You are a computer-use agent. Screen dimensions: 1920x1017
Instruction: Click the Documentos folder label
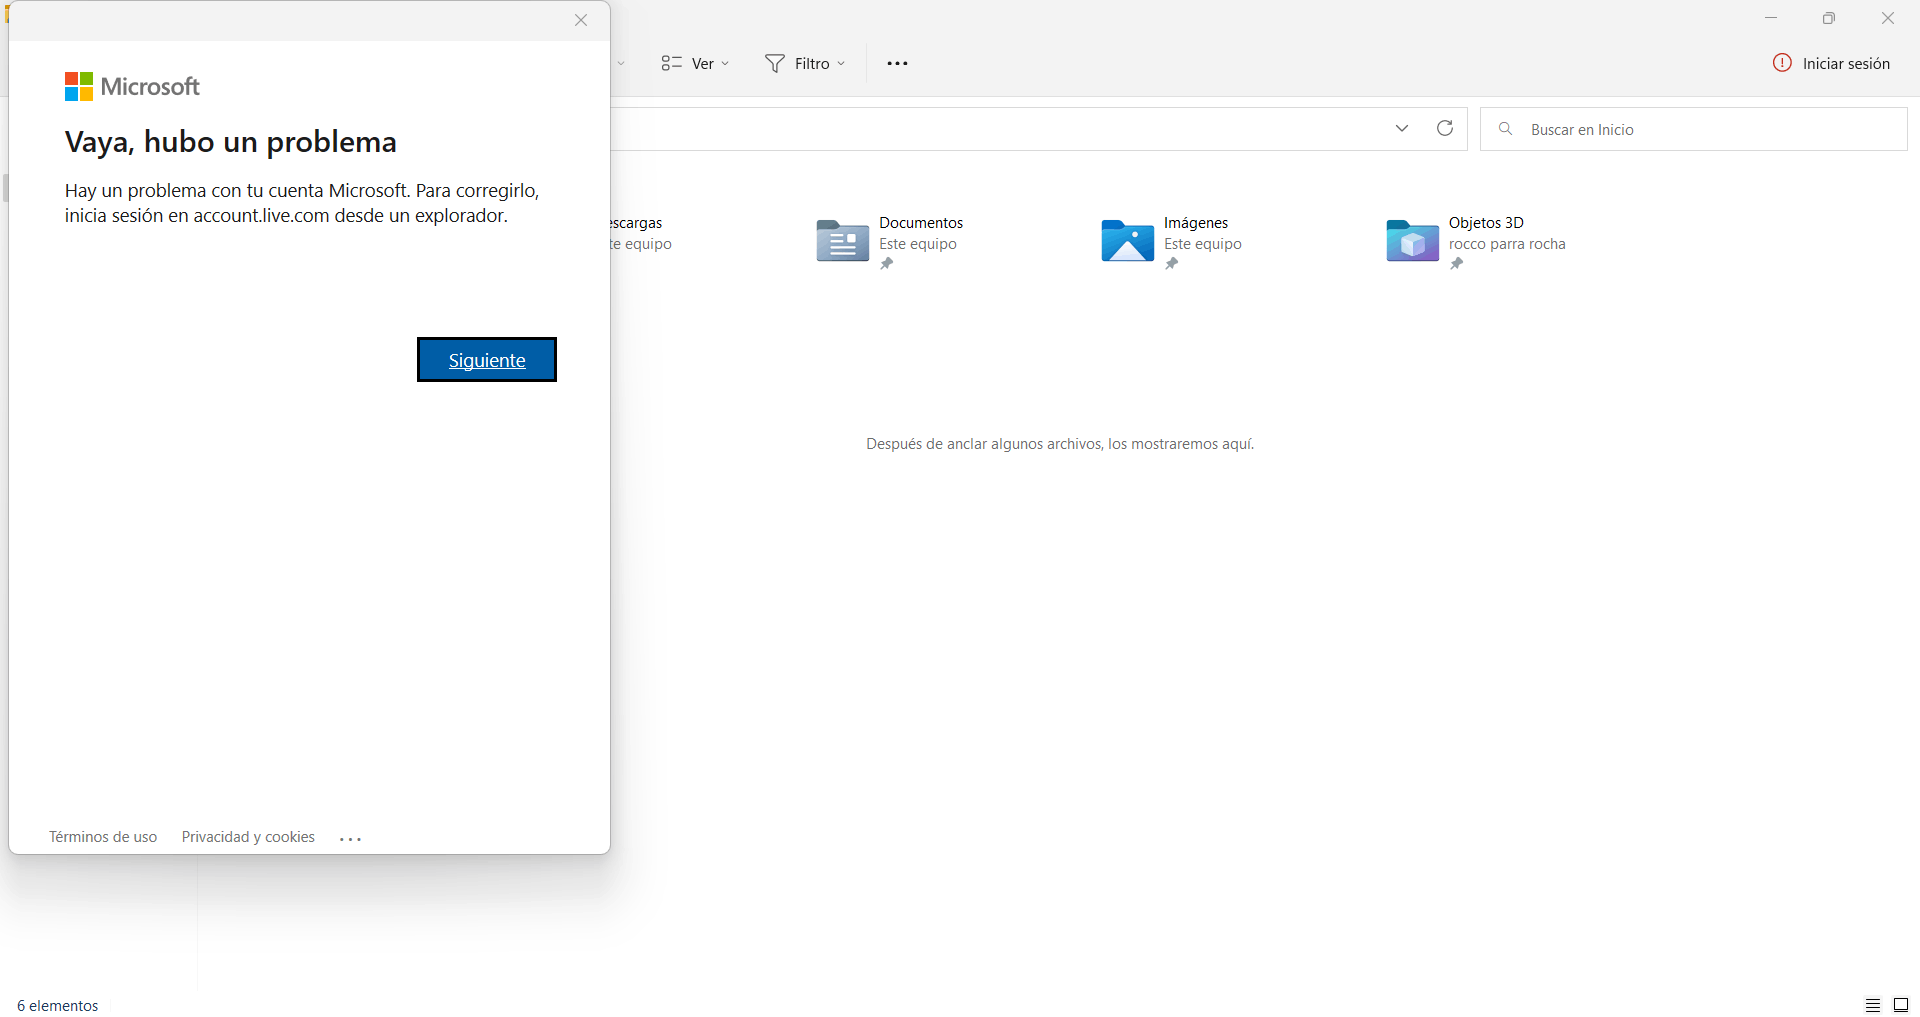[x=921, y=223]
